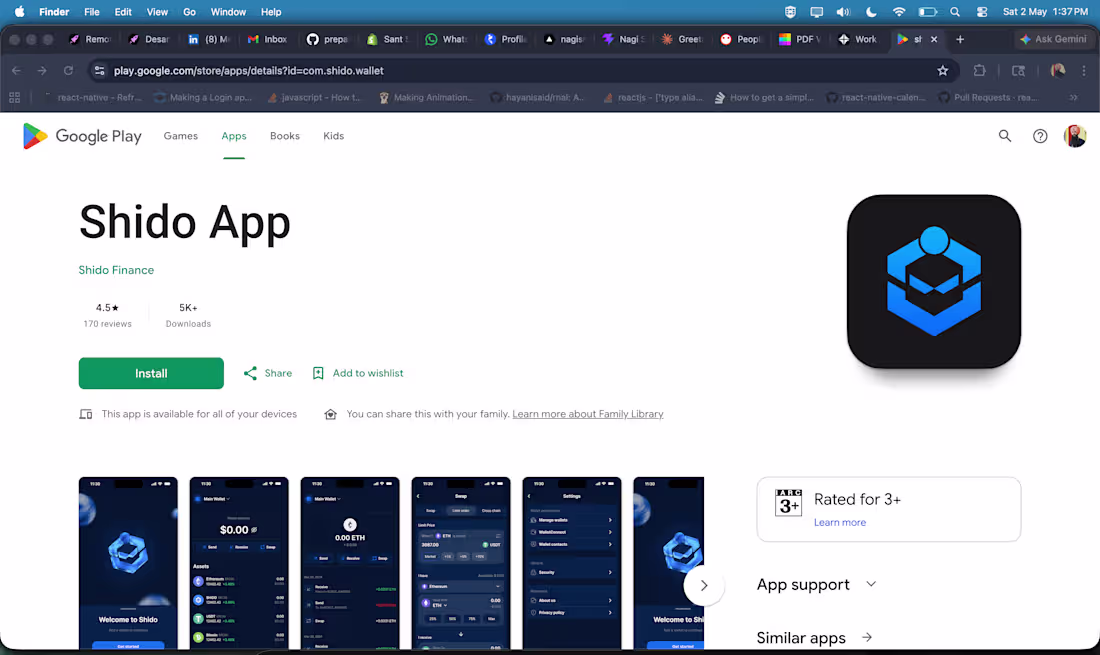The image size is (1100, 655).
Task: Open Control Center in menu bar
Action: coord(982,12)
